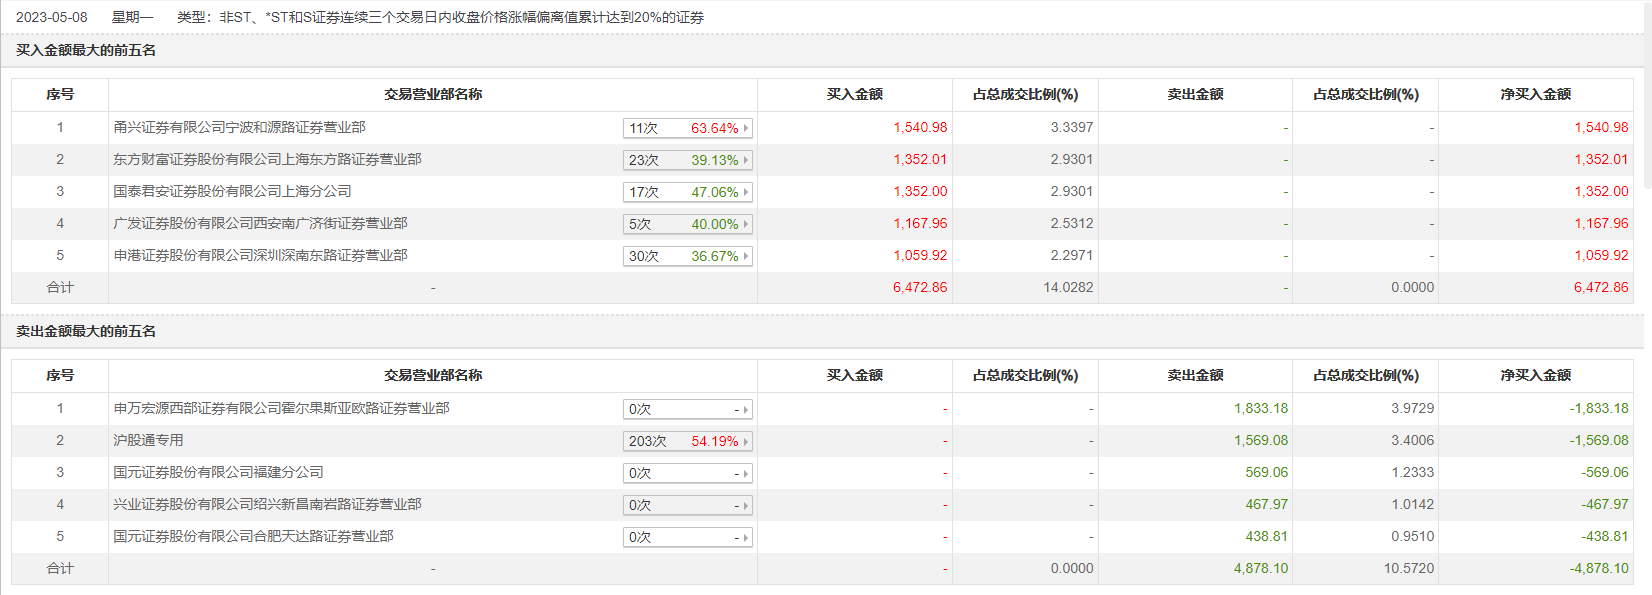The width and height of the screenshot is (1652, 595).
Task: Select 广发证券西安南广济街证券营业部
Action: pyautogui.click(x=260, y=223)
